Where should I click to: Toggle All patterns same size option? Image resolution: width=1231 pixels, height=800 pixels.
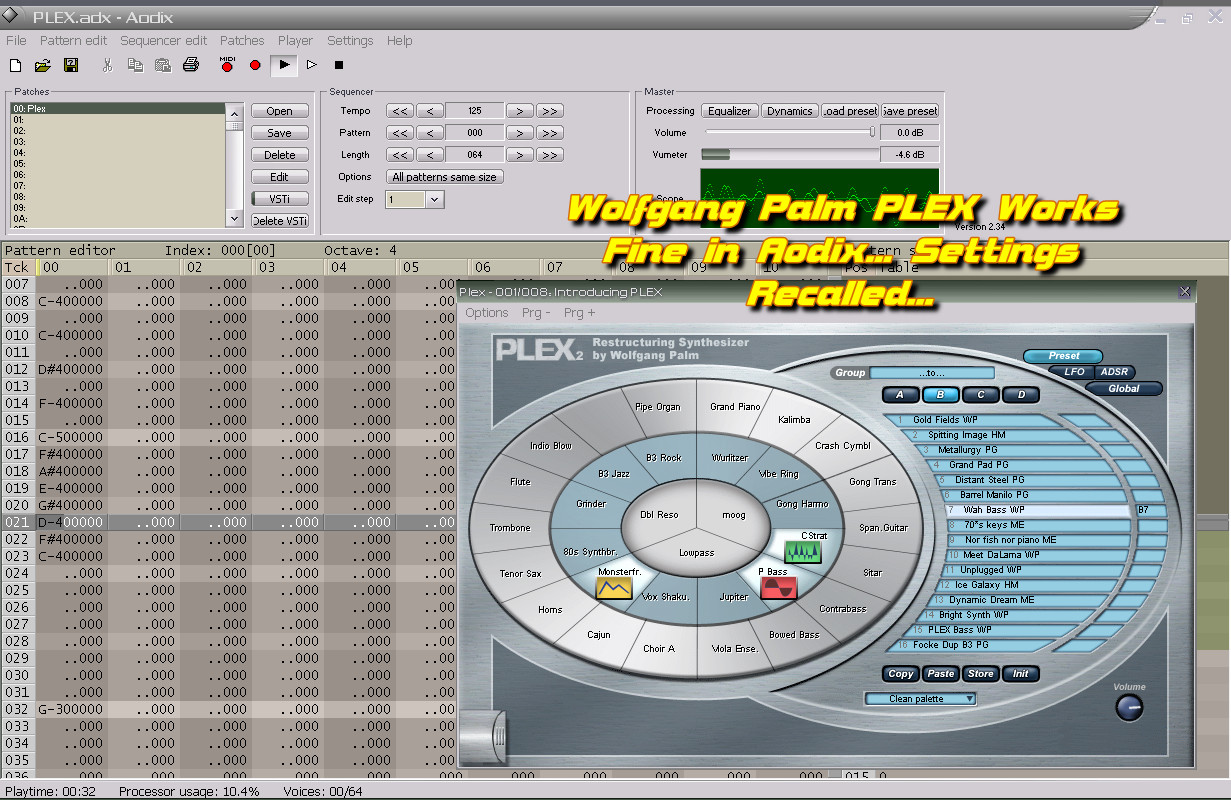pyautogui.click(x=446, y=177)
